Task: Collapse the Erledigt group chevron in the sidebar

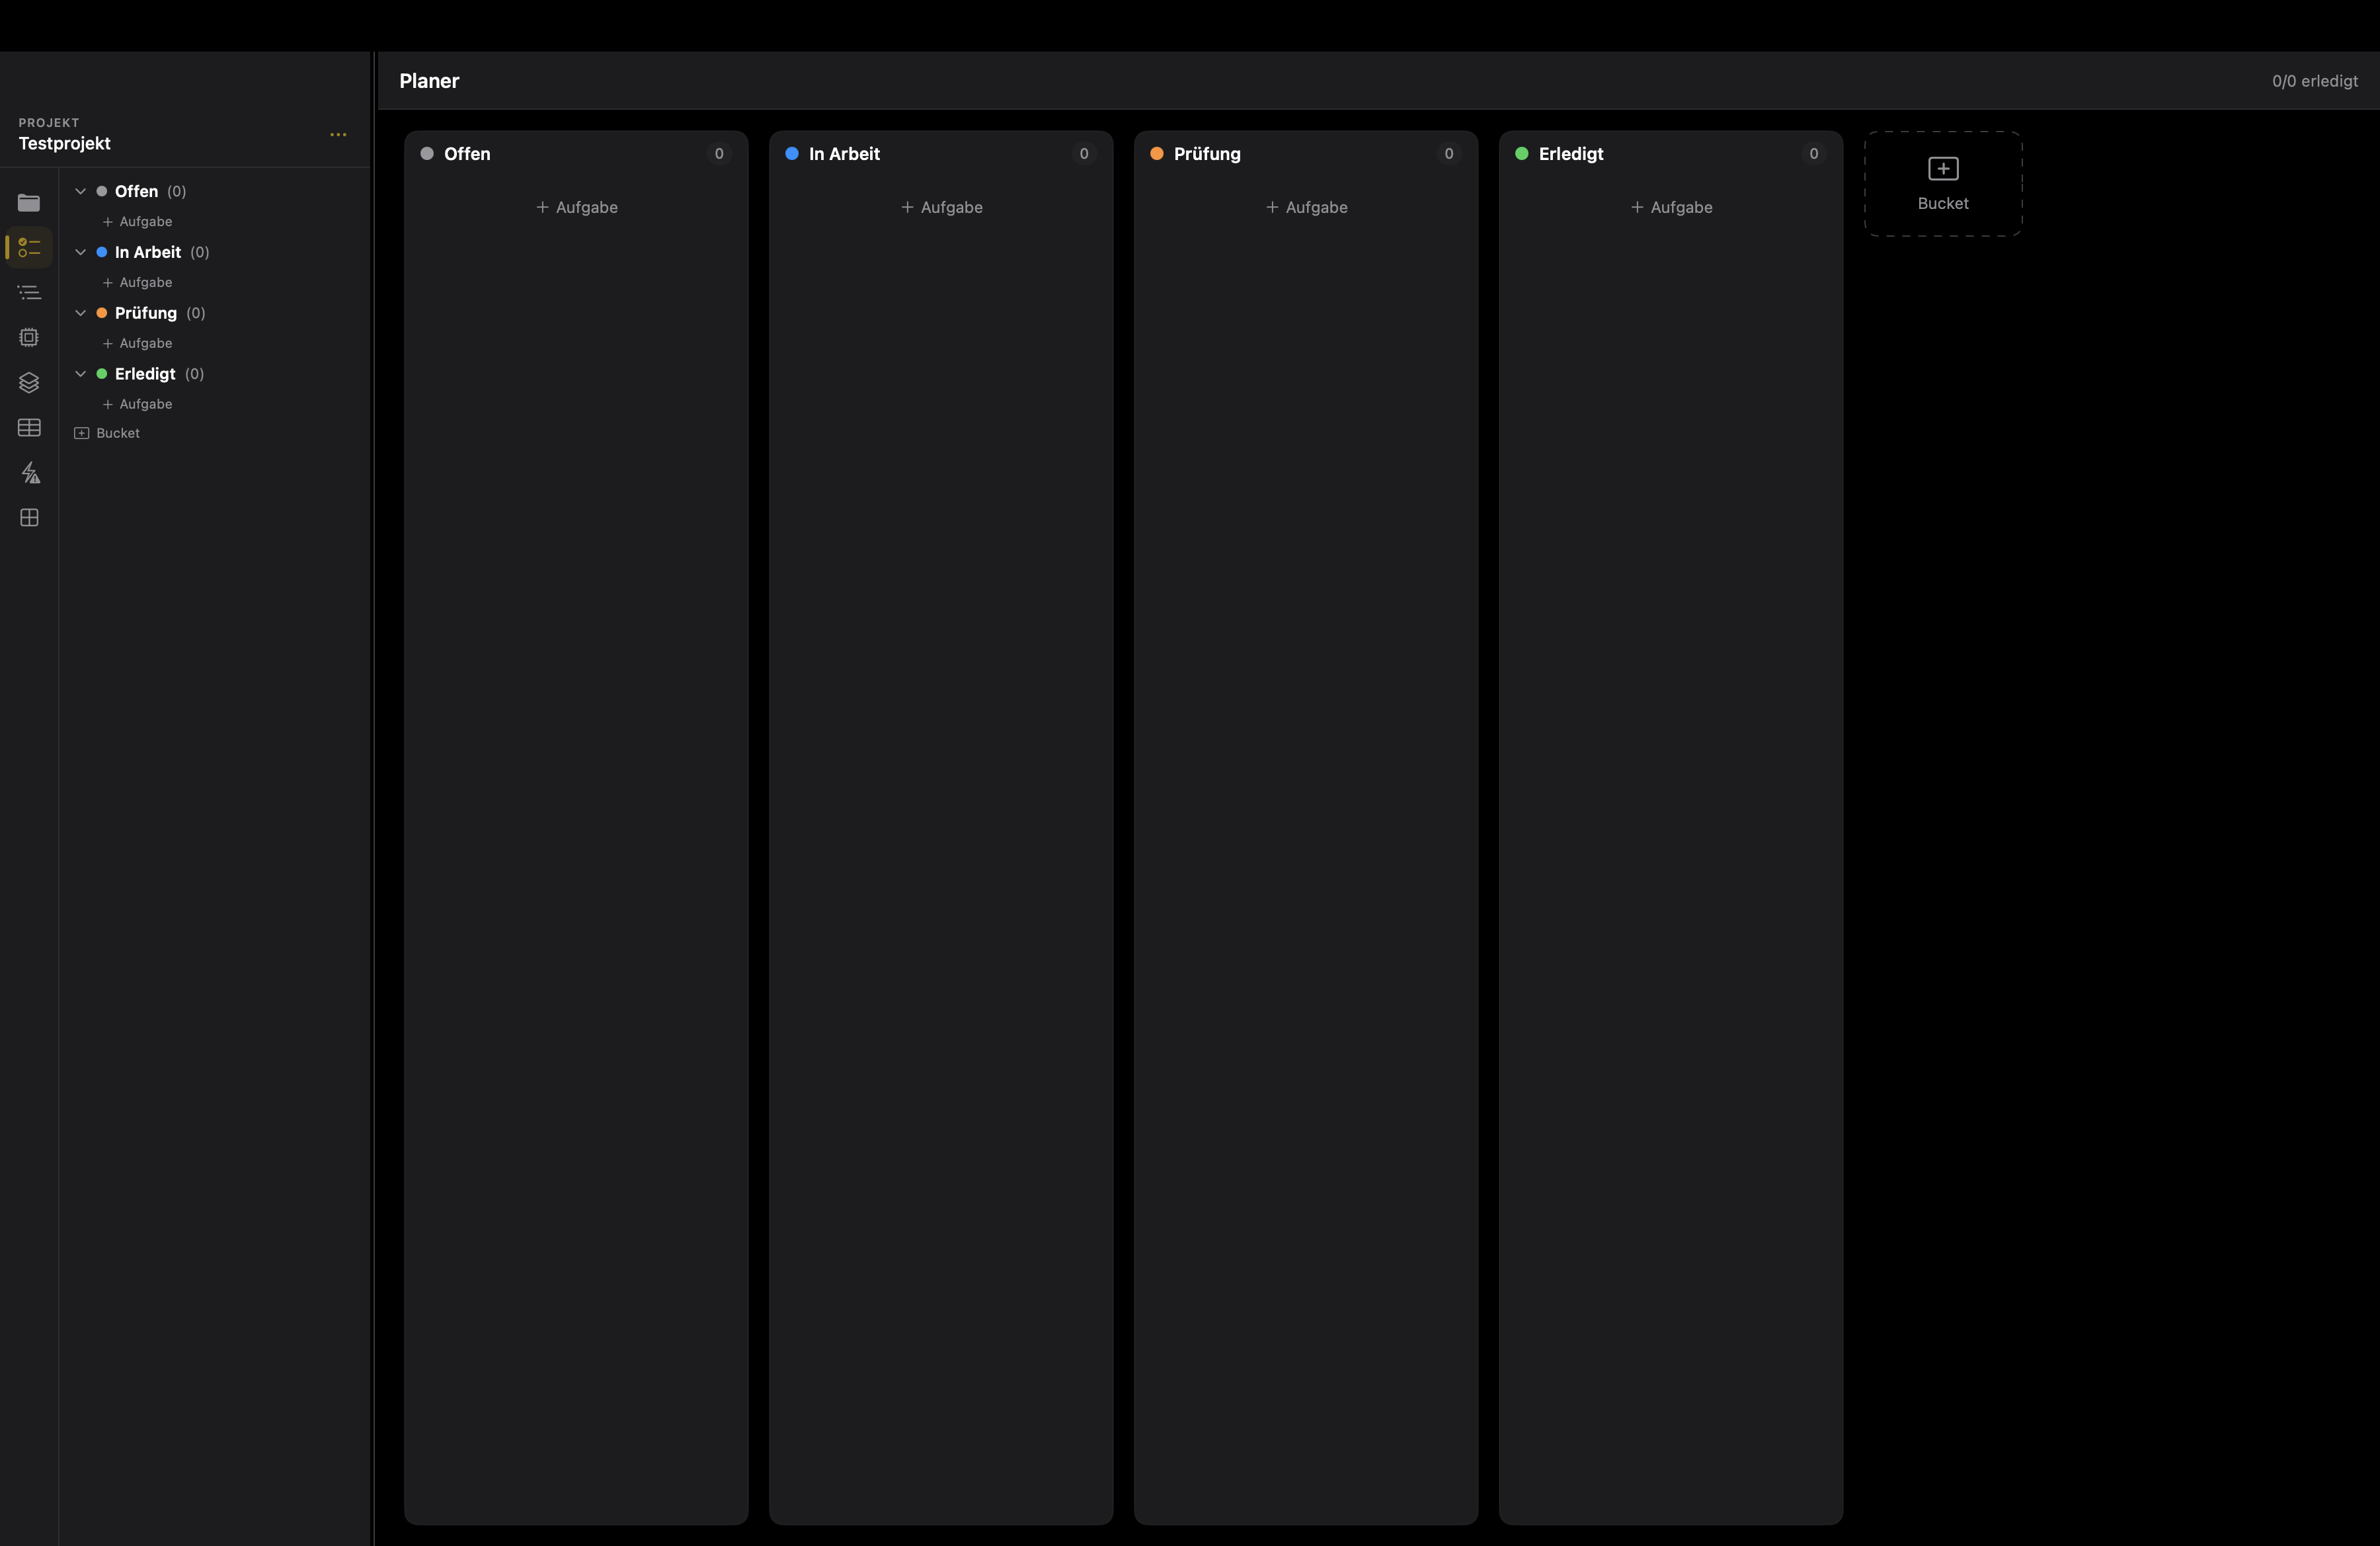Action: [81, 374]
